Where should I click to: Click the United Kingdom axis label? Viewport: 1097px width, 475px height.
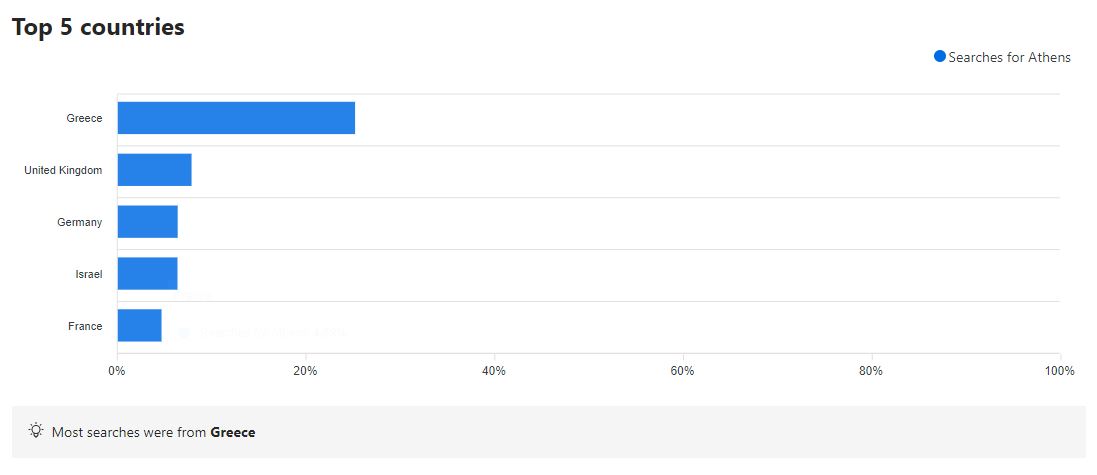point(63,170)
